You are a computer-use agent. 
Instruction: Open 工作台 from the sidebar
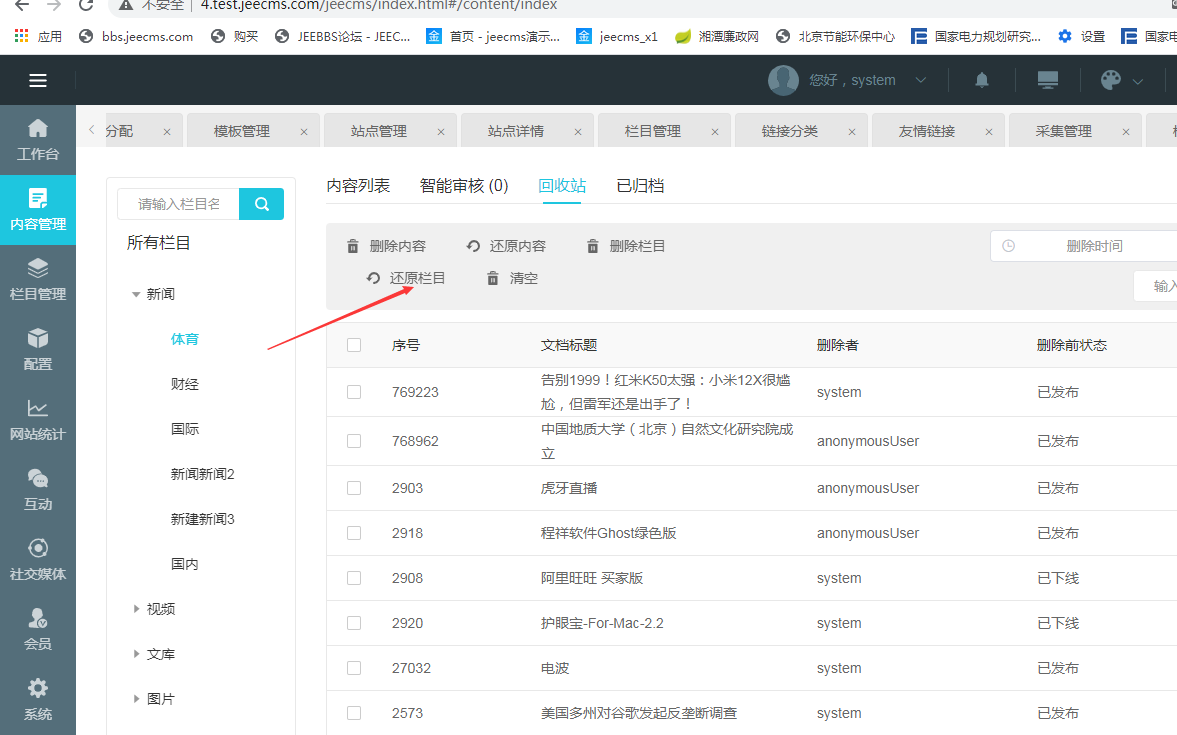coord(38,140)
